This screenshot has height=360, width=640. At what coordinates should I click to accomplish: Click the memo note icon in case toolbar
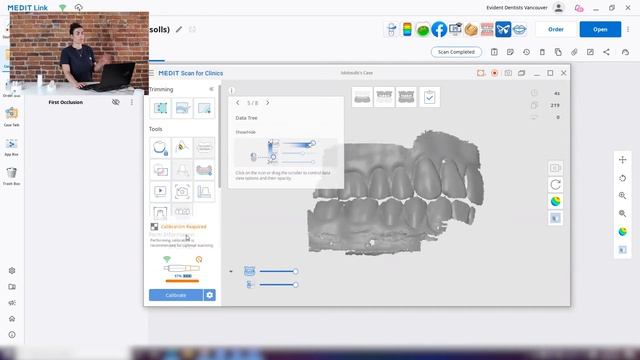(510, 52)
